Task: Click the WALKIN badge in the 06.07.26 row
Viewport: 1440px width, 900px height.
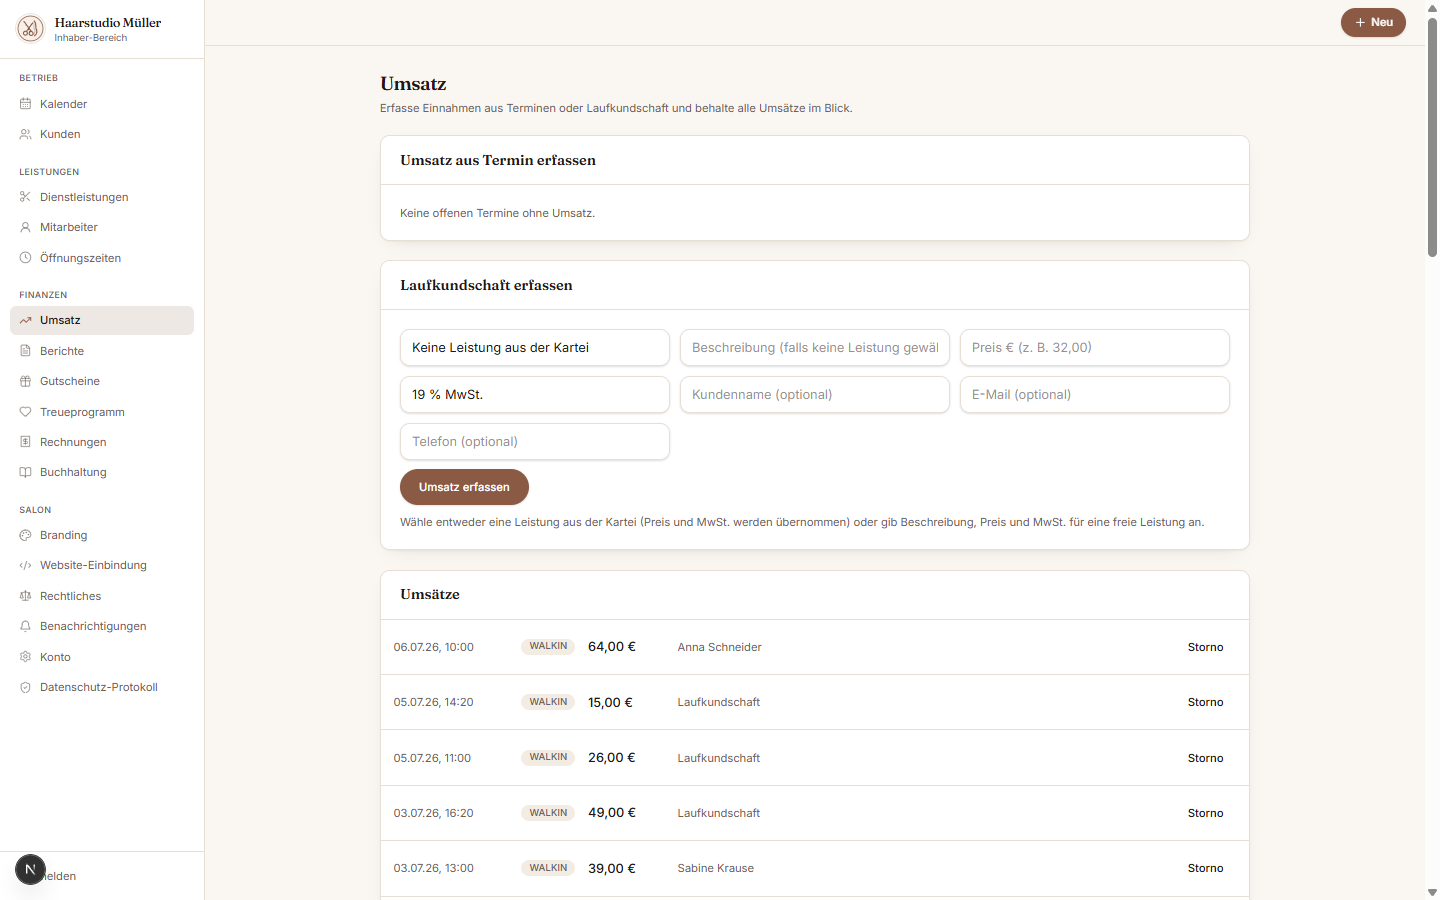Action: click(548, 646)
